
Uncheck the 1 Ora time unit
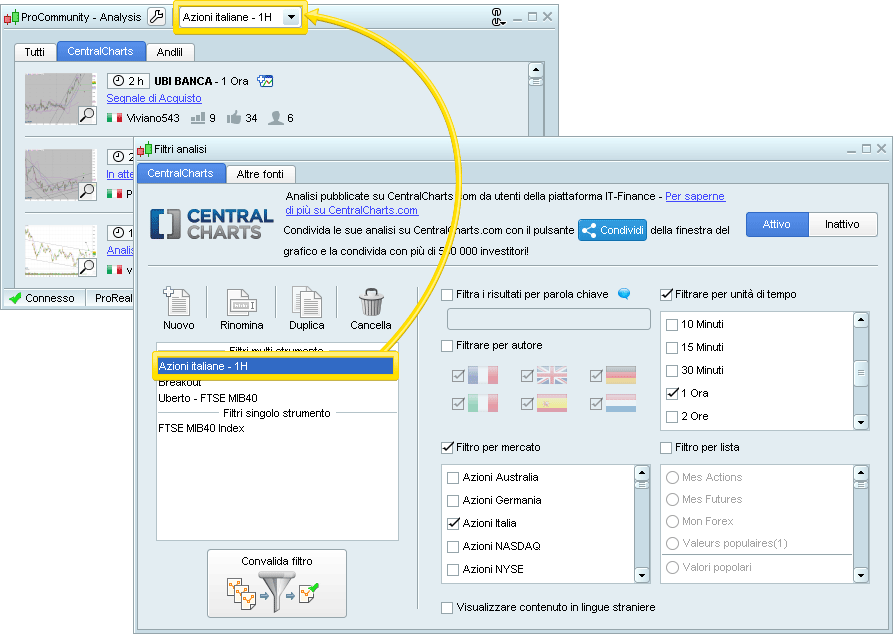click(672, 394)
